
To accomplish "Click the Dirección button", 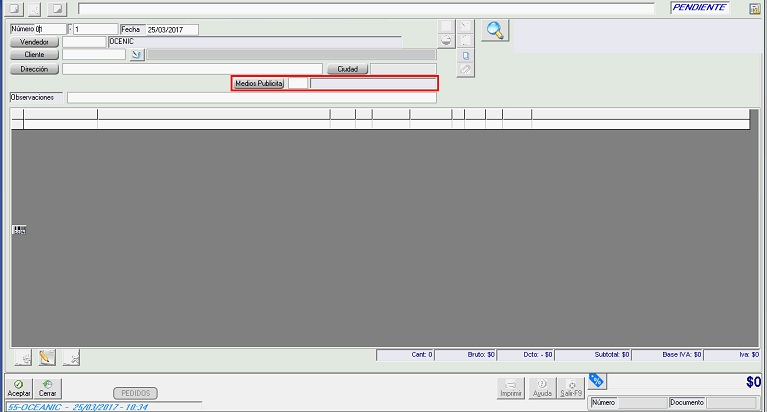I will click(35, 69).
